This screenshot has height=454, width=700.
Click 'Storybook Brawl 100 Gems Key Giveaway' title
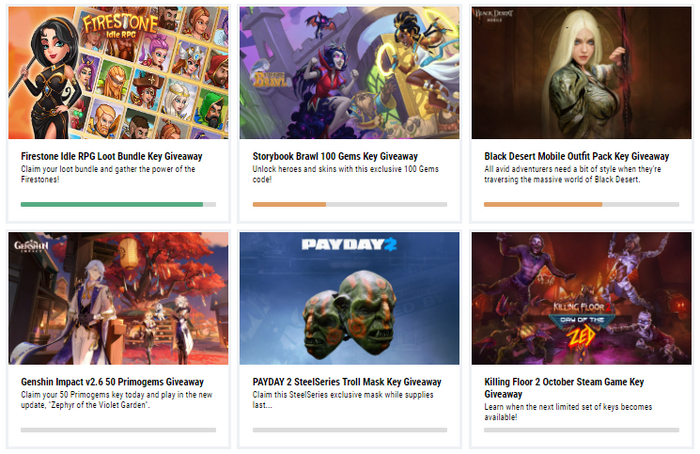(x=335, y=156)
